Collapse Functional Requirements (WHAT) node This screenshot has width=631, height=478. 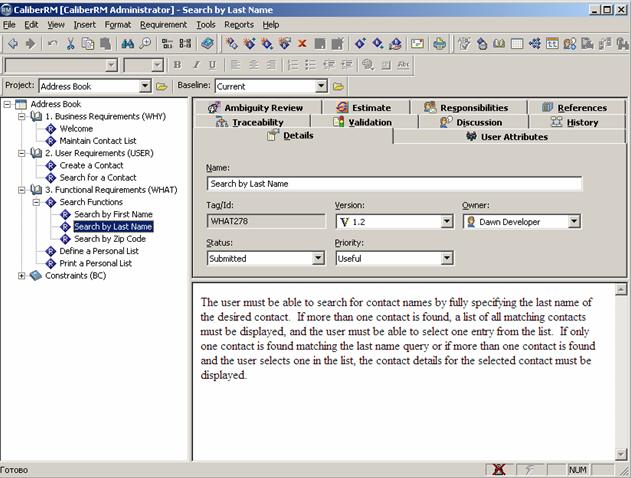coord(22,190)
